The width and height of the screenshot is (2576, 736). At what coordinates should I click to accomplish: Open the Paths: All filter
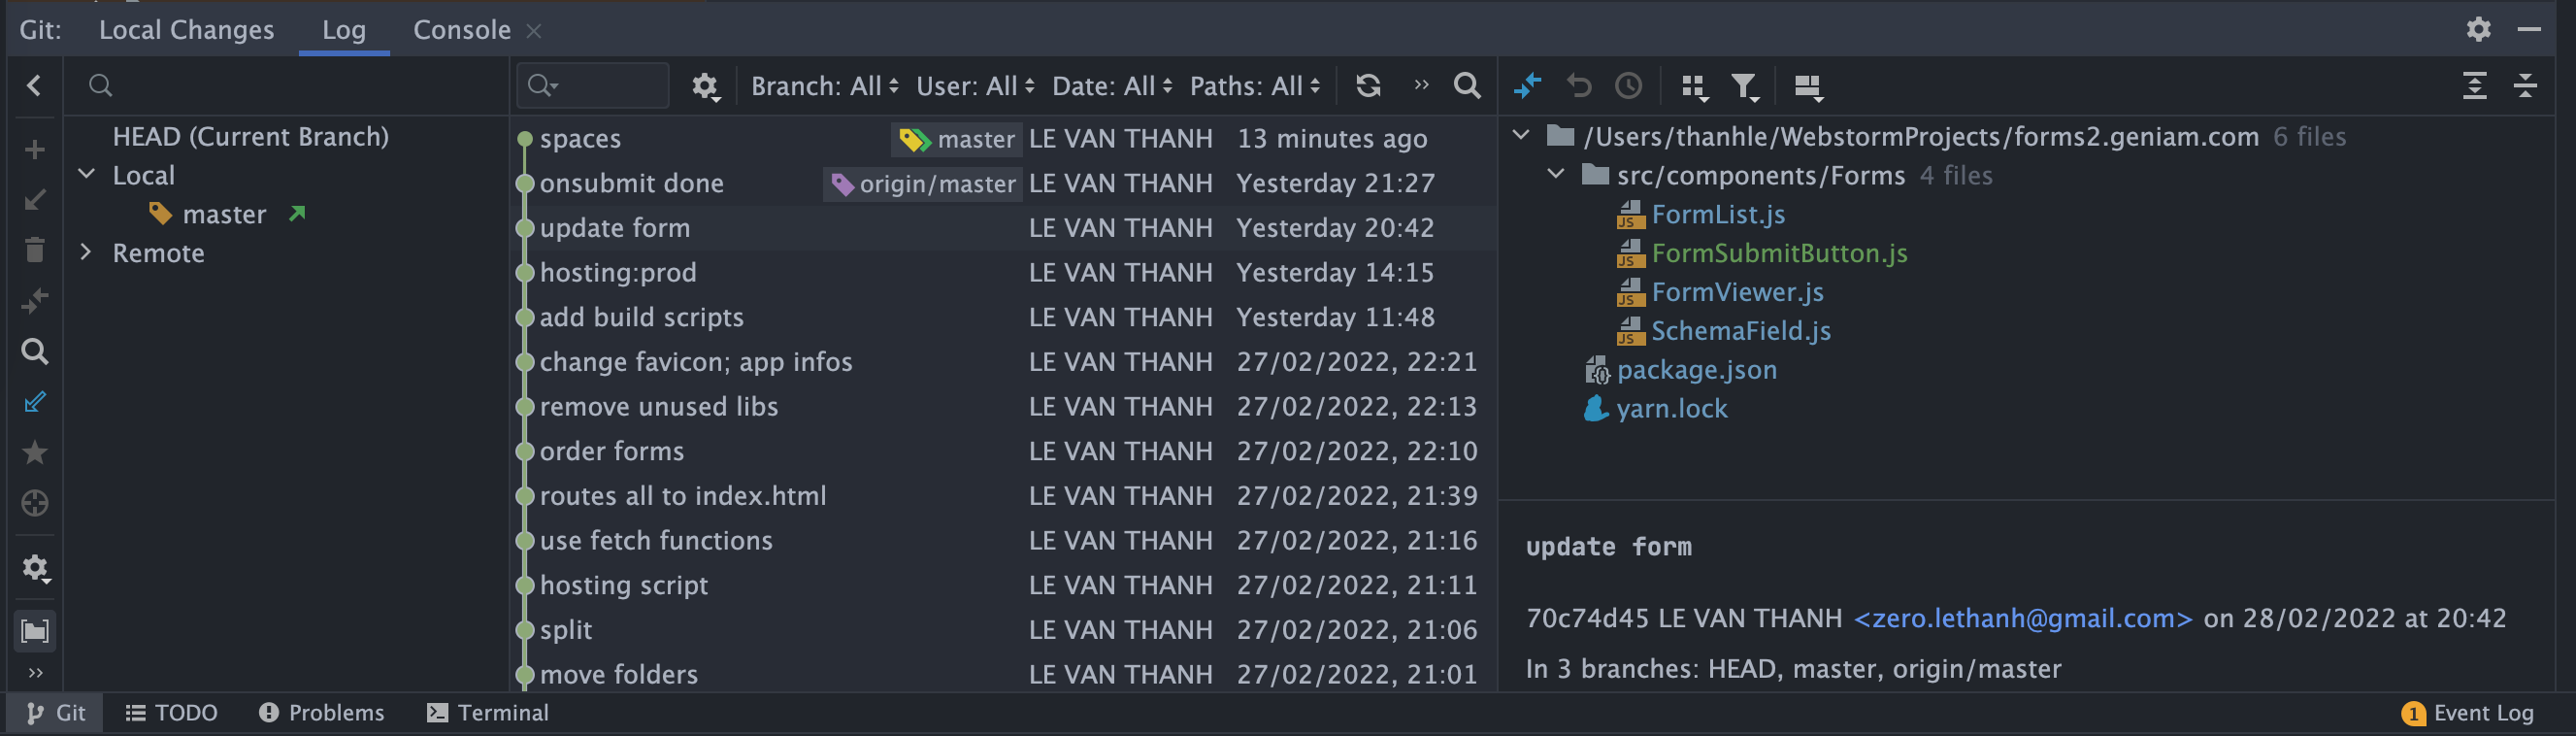(1255, 87)
